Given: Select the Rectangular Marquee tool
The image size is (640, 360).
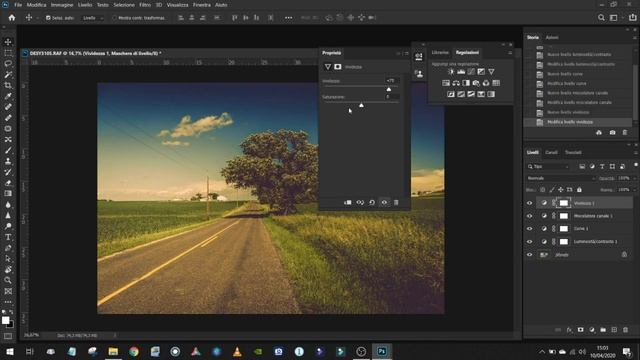Looking at the screenshot, I should click(x=8, y=53).
